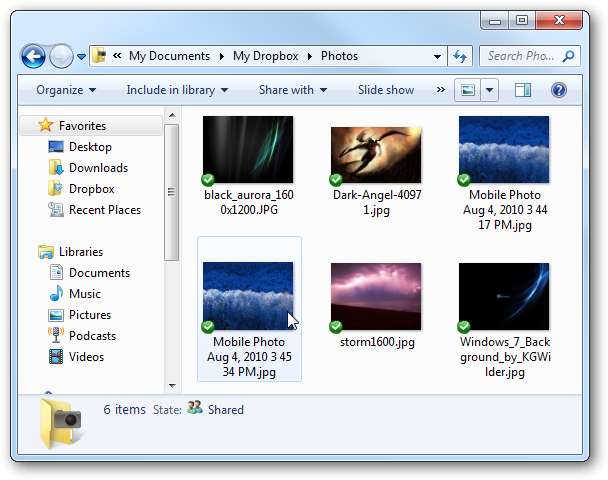This screenshot has height=480, width=608.
Task: Click the folder icon in address bar
Action: [x=100, y=56]
